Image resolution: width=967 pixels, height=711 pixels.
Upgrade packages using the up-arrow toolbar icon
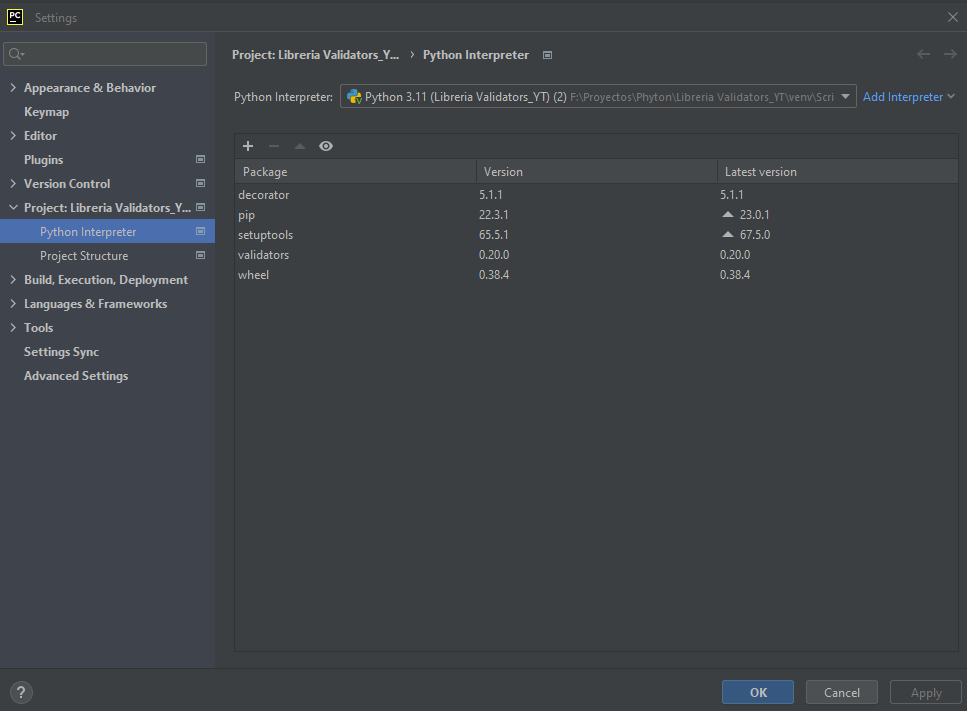click(x=299, y=146)
